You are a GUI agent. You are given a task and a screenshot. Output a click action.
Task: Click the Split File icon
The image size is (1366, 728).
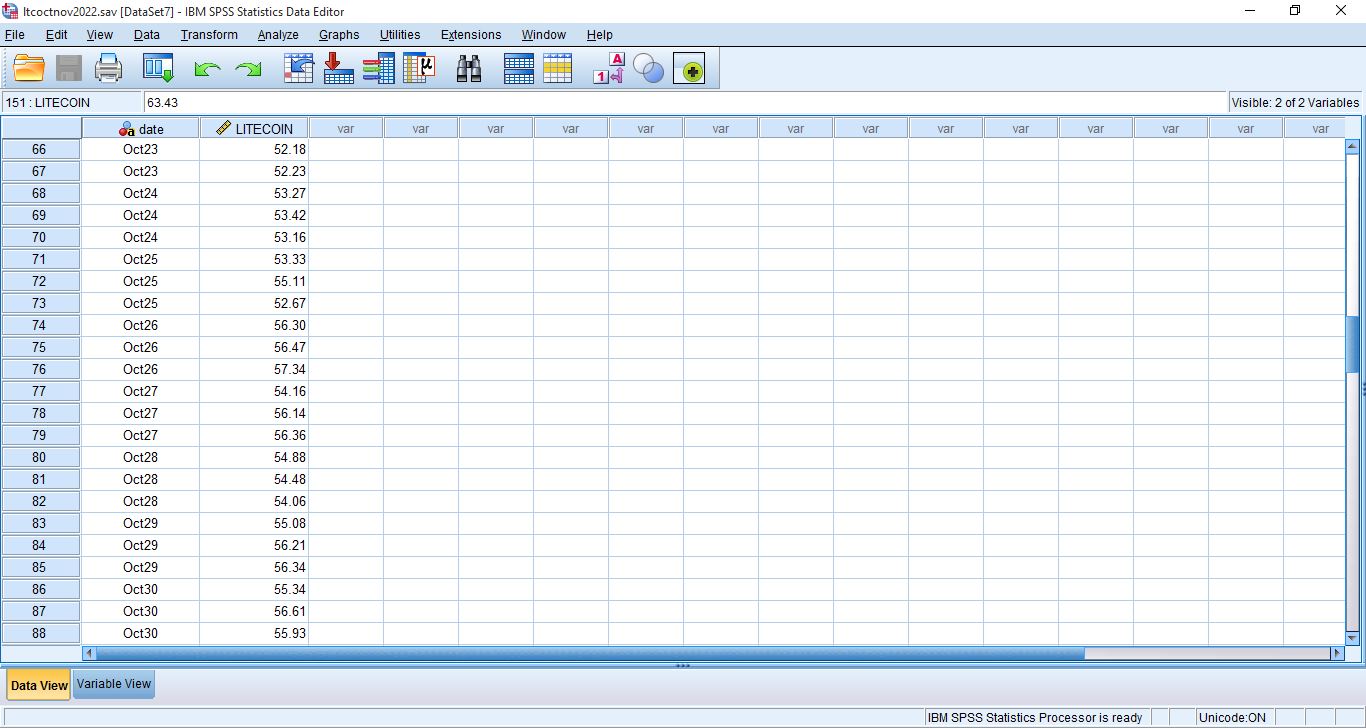coord(518,68)
